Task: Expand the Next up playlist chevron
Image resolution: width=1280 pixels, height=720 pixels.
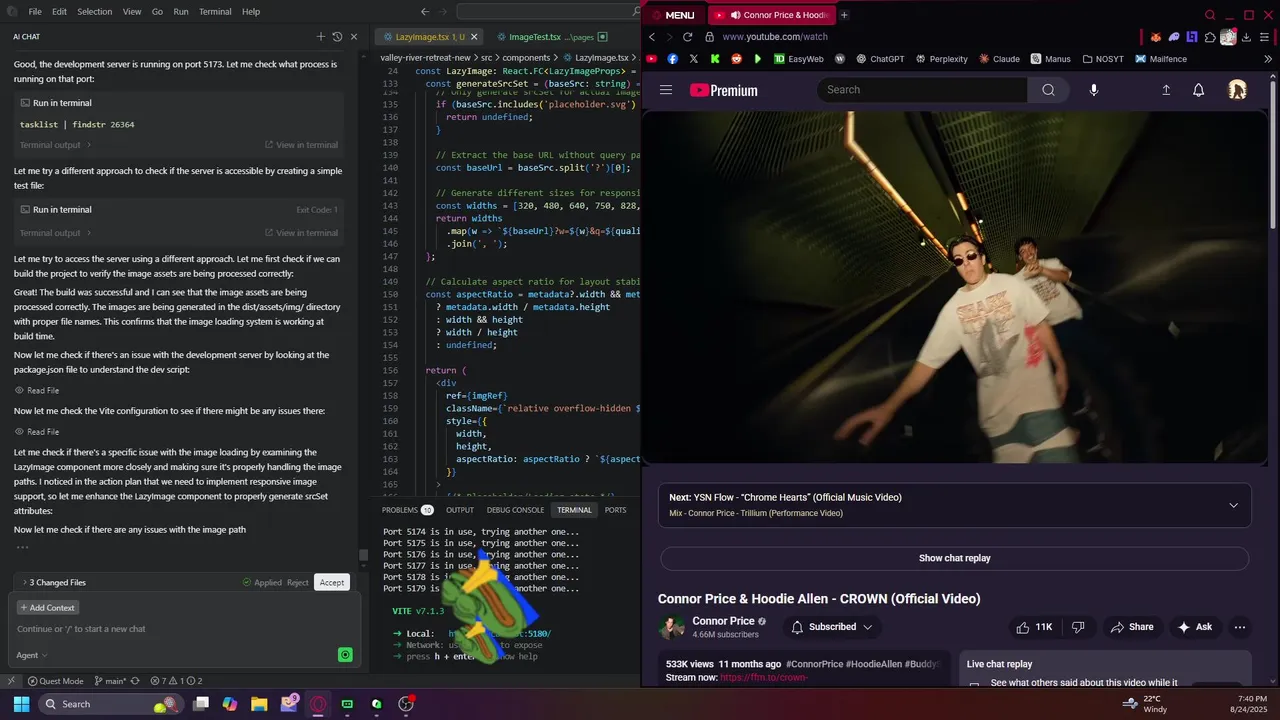Action: click(1233, 505)
